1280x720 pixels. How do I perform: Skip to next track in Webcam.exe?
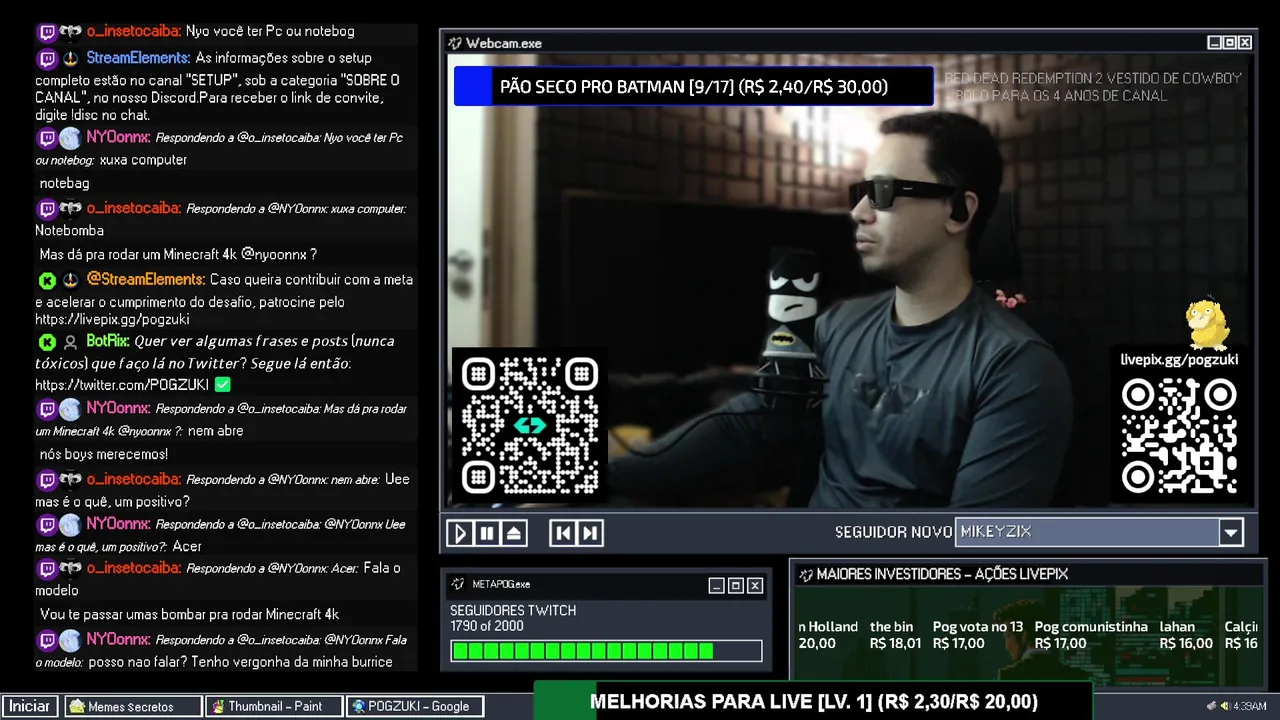pos(590,533)
